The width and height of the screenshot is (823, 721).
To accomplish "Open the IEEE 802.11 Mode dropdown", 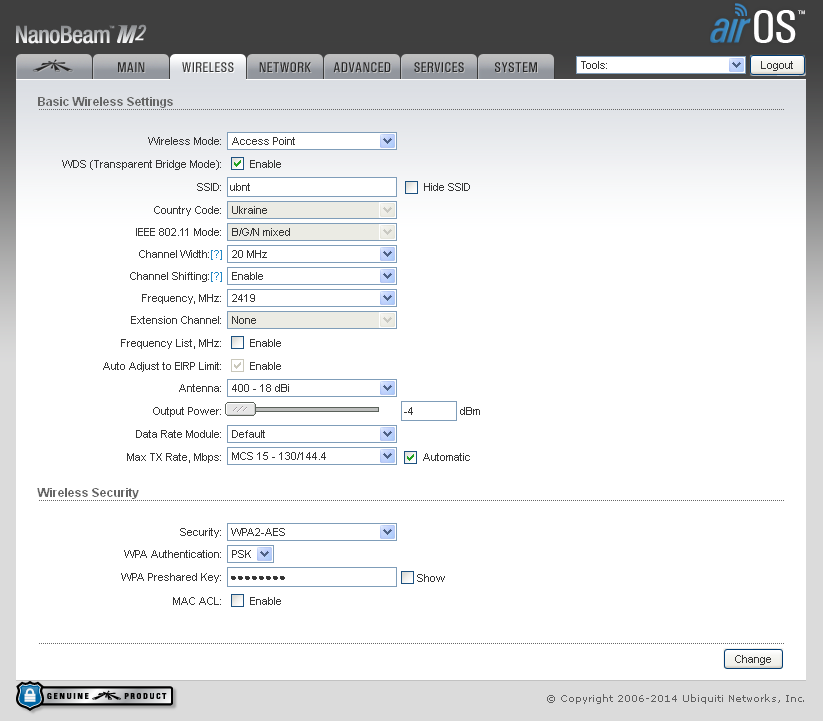I will (312, 232).
